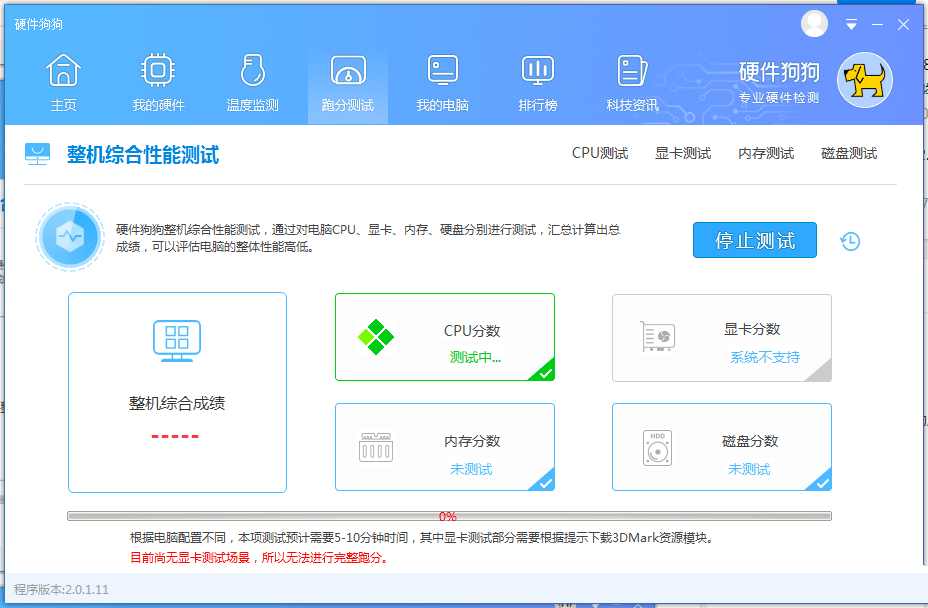Click the 整机综合性能测试 heading
The width and height of the screenshot is (928, 608).
click(x=143, y=155)
